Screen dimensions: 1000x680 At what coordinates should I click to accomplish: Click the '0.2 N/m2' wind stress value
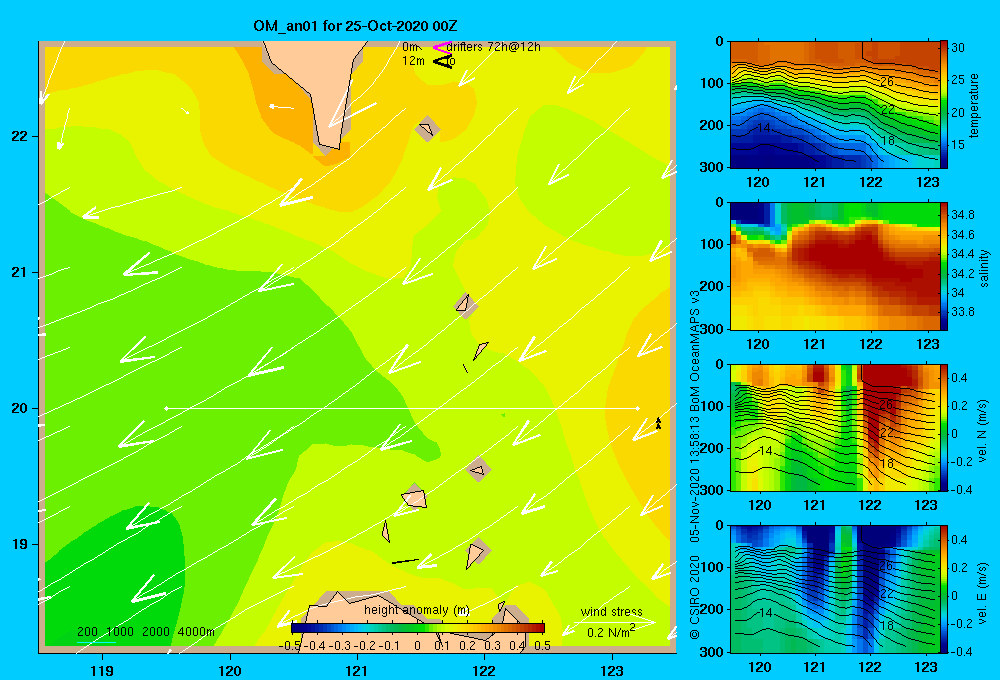click(x=610, y=632)
